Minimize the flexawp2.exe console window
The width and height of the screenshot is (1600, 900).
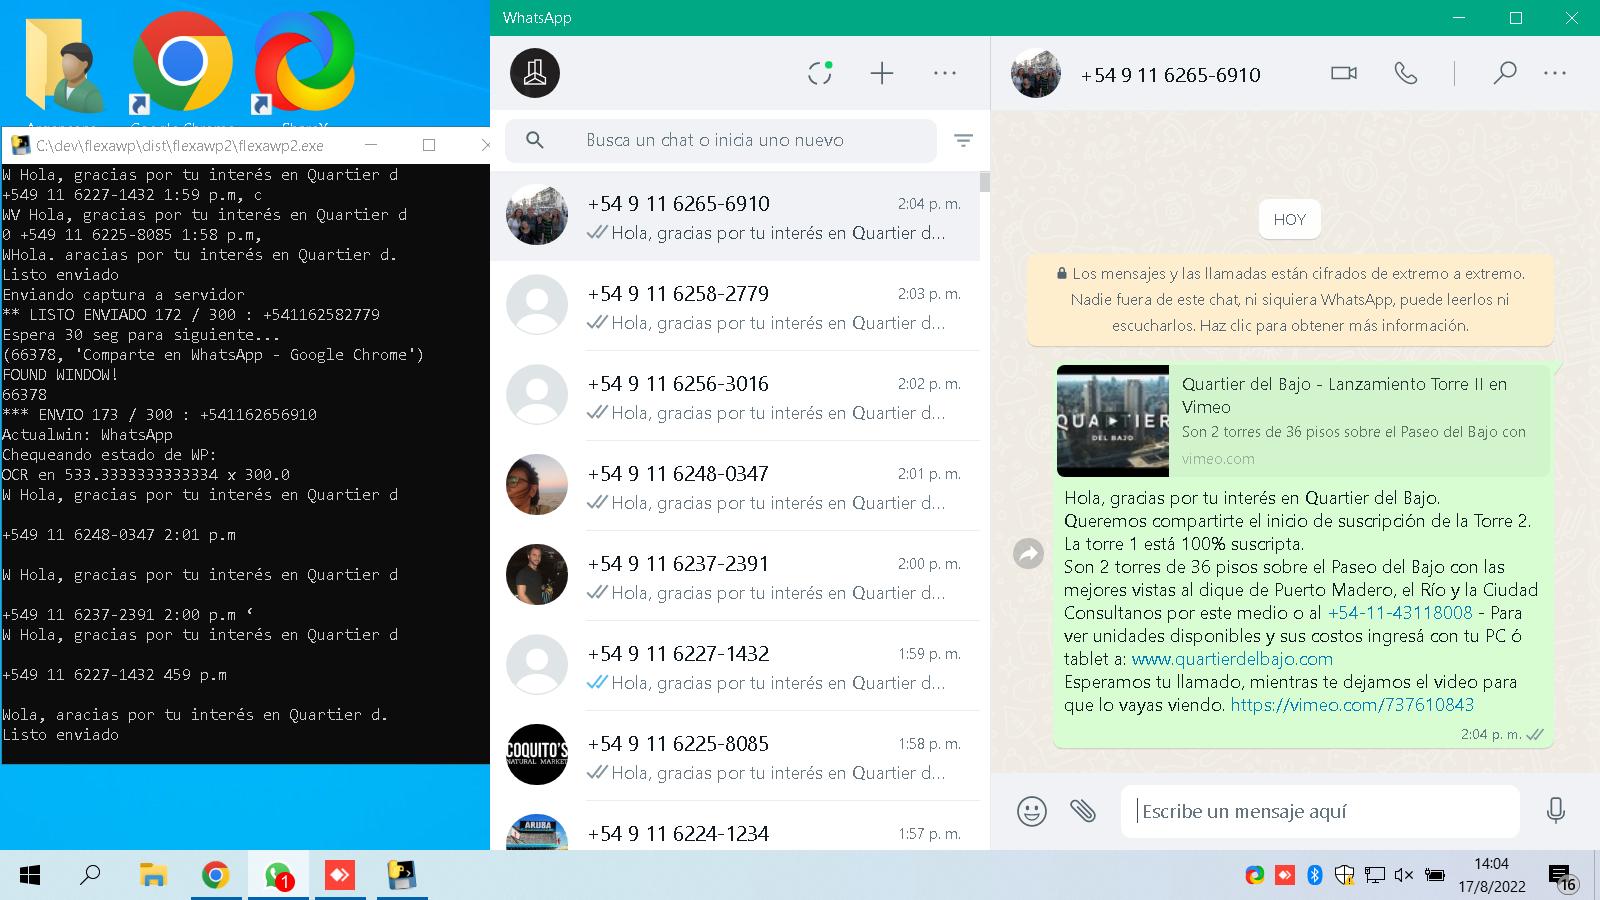[371, 145]
